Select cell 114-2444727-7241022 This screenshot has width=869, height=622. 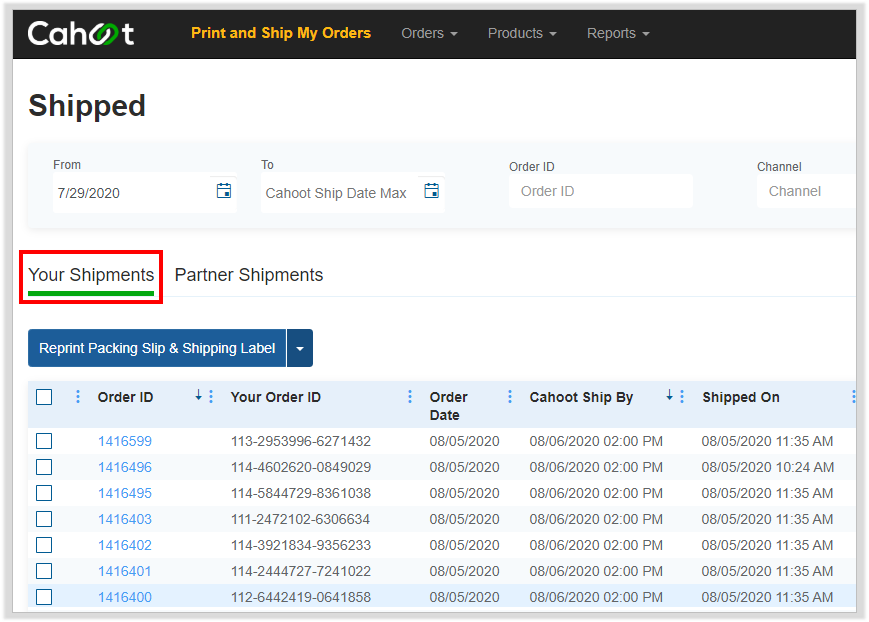click(301, 572)
